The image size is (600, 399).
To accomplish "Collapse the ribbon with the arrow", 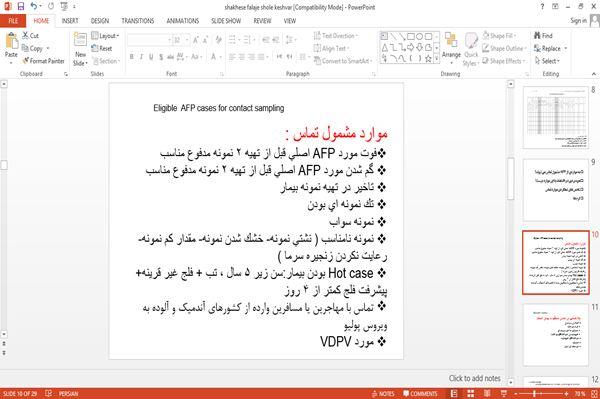I will 594,74.
